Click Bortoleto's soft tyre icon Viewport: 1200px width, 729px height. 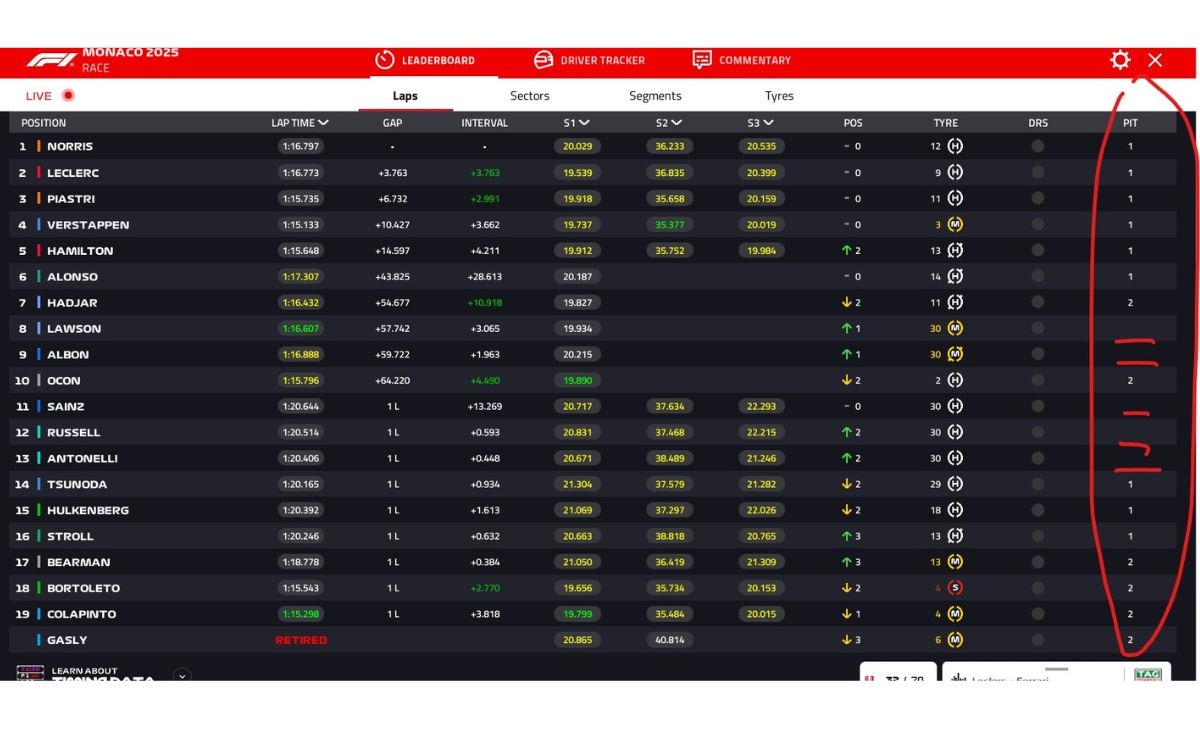tap(955, 588)
